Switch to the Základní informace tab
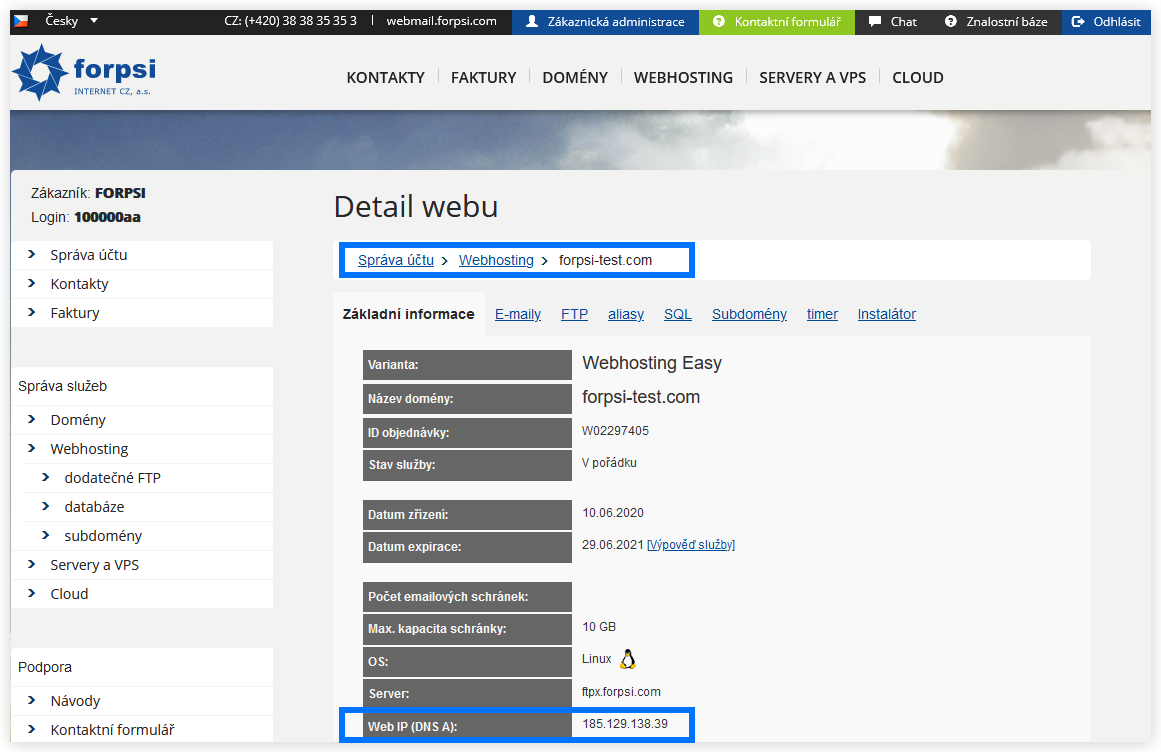The image size is (1161, 752). click(x=409, y=314)
